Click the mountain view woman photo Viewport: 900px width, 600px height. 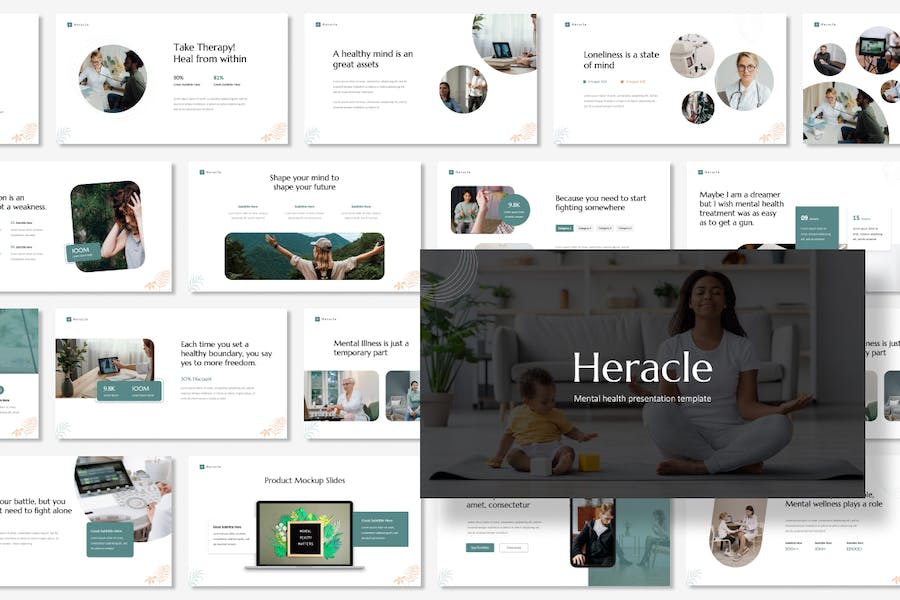[x=304, y=256]
